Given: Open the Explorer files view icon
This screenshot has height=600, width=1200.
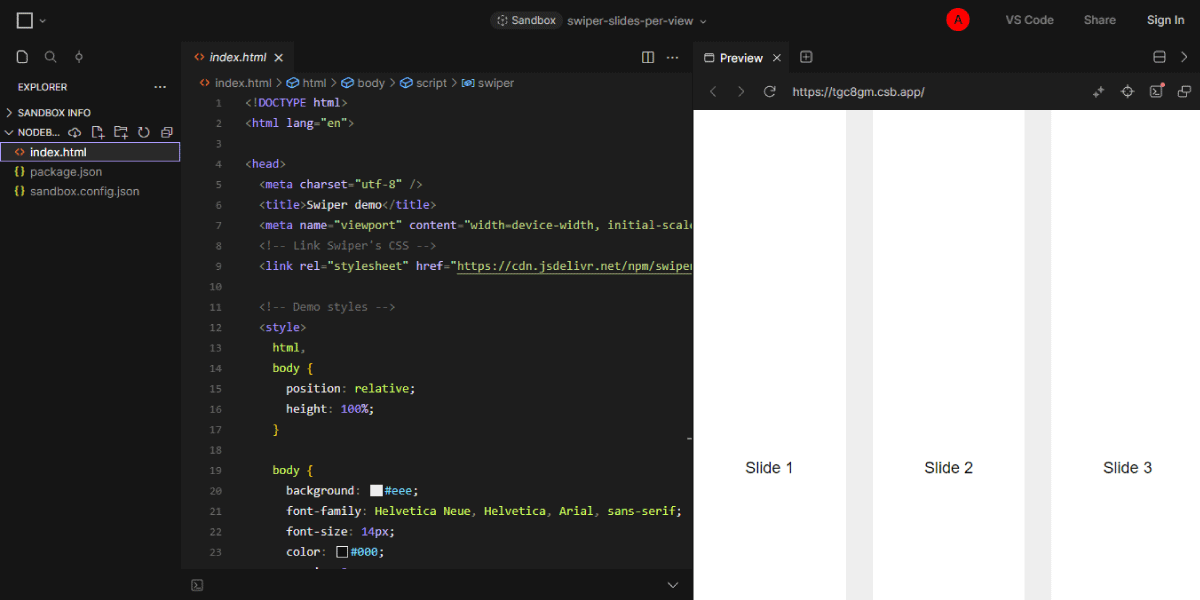Looking at the screenshot, I should pyautogui.click(x=23, y=57).
